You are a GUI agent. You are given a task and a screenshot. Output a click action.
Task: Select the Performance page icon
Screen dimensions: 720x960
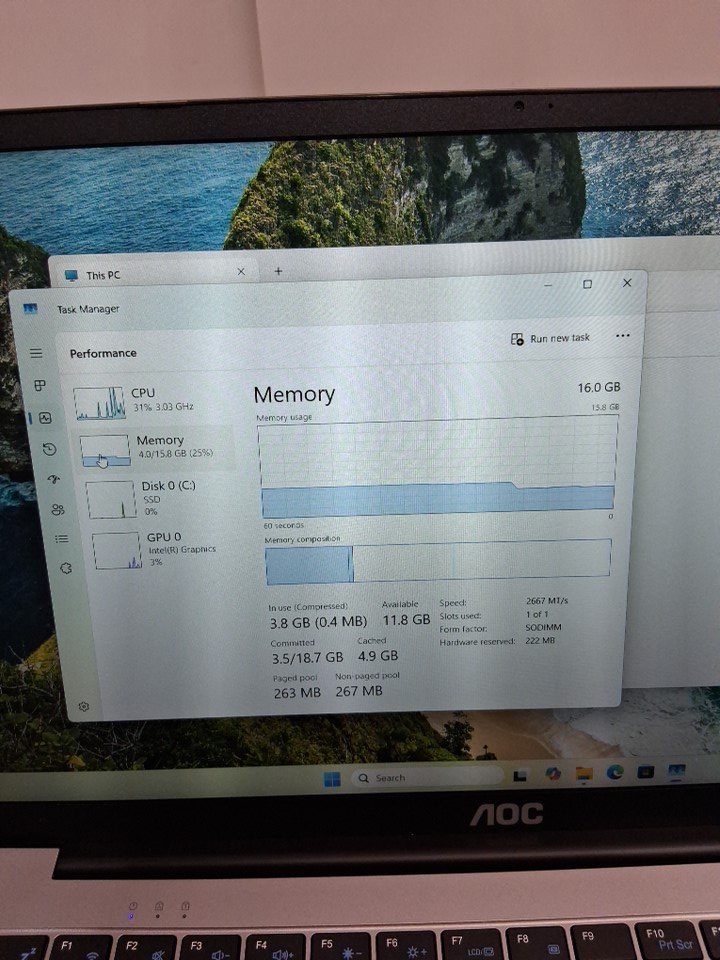(x=45, y=418)
